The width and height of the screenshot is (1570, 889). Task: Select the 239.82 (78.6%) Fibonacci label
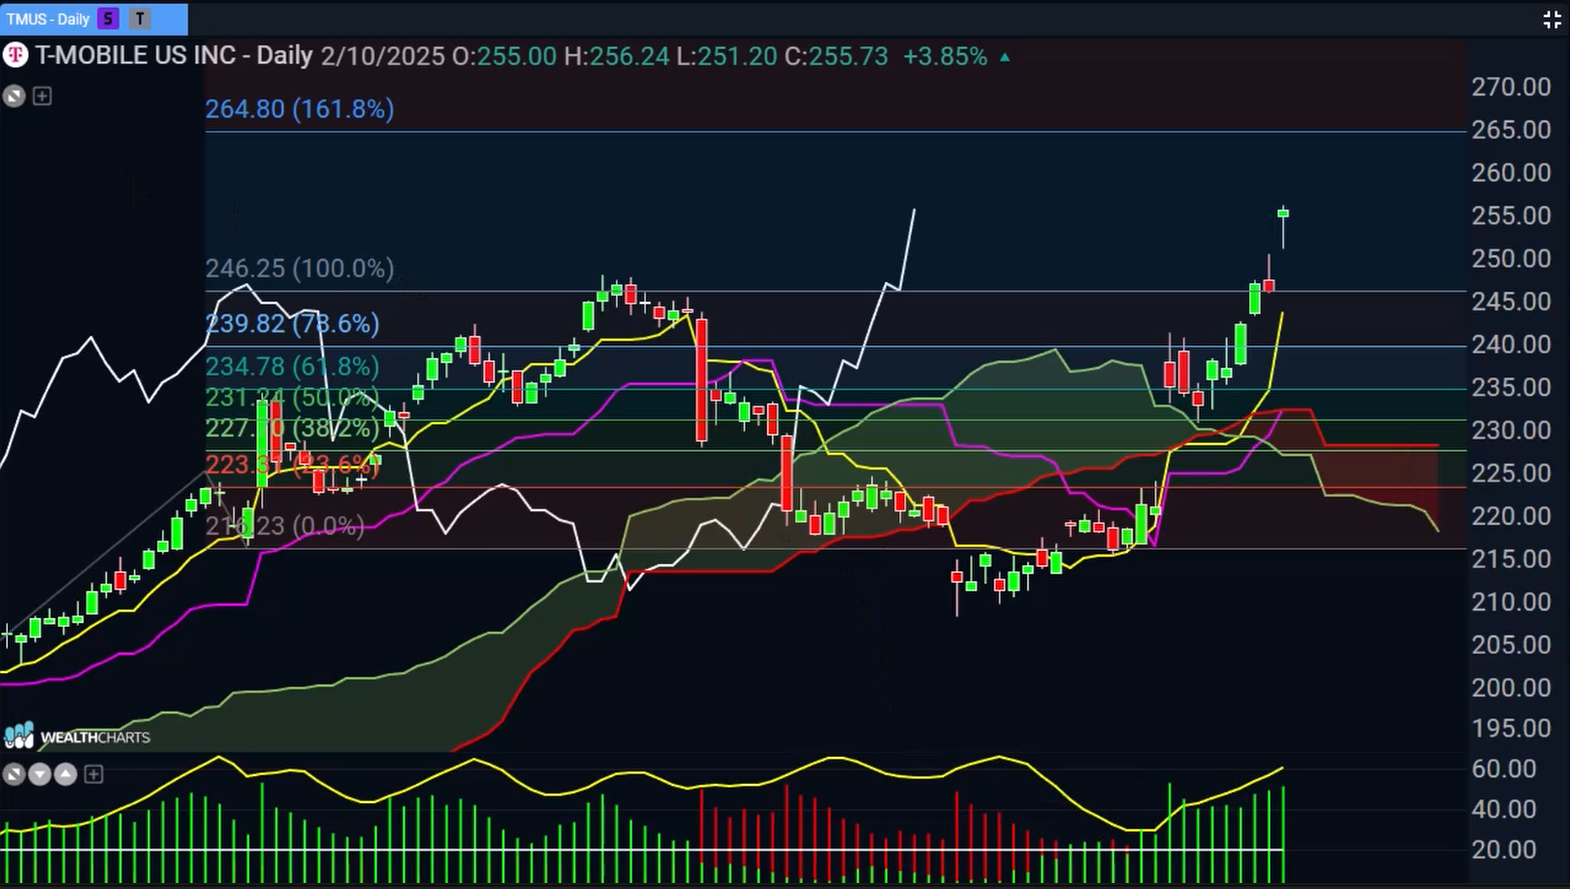(292, 324)
